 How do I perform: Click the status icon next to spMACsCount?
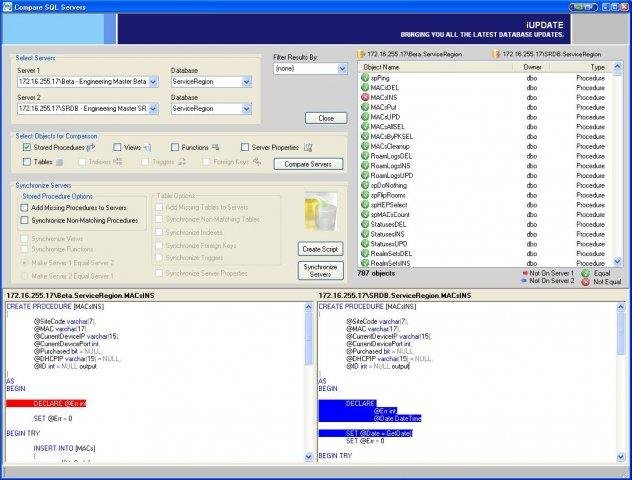365,214
